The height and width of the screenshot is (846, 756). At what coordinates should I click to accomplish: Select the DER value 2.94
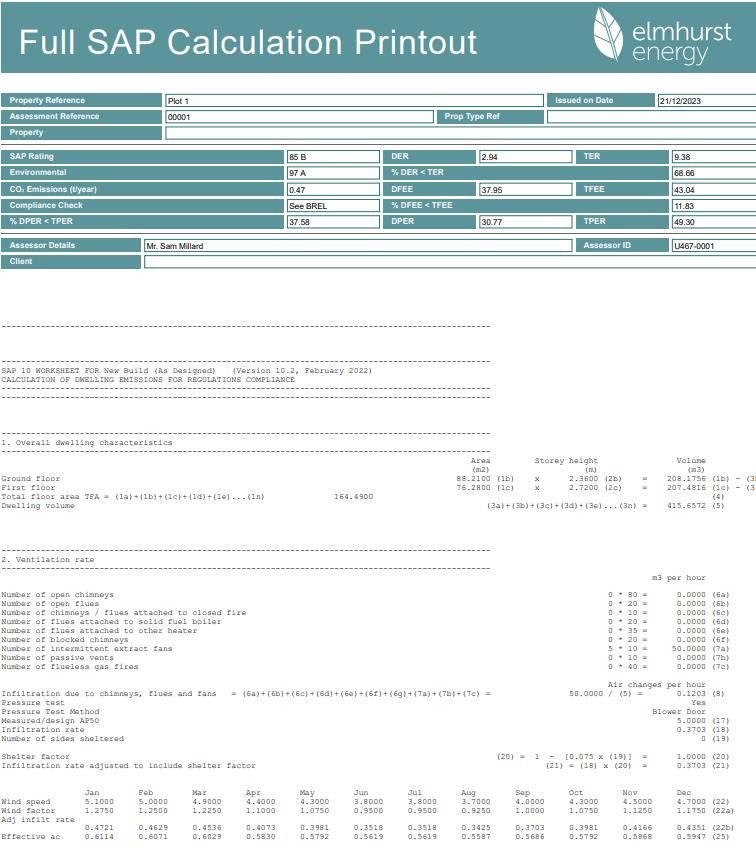click(x=525, y=157)
